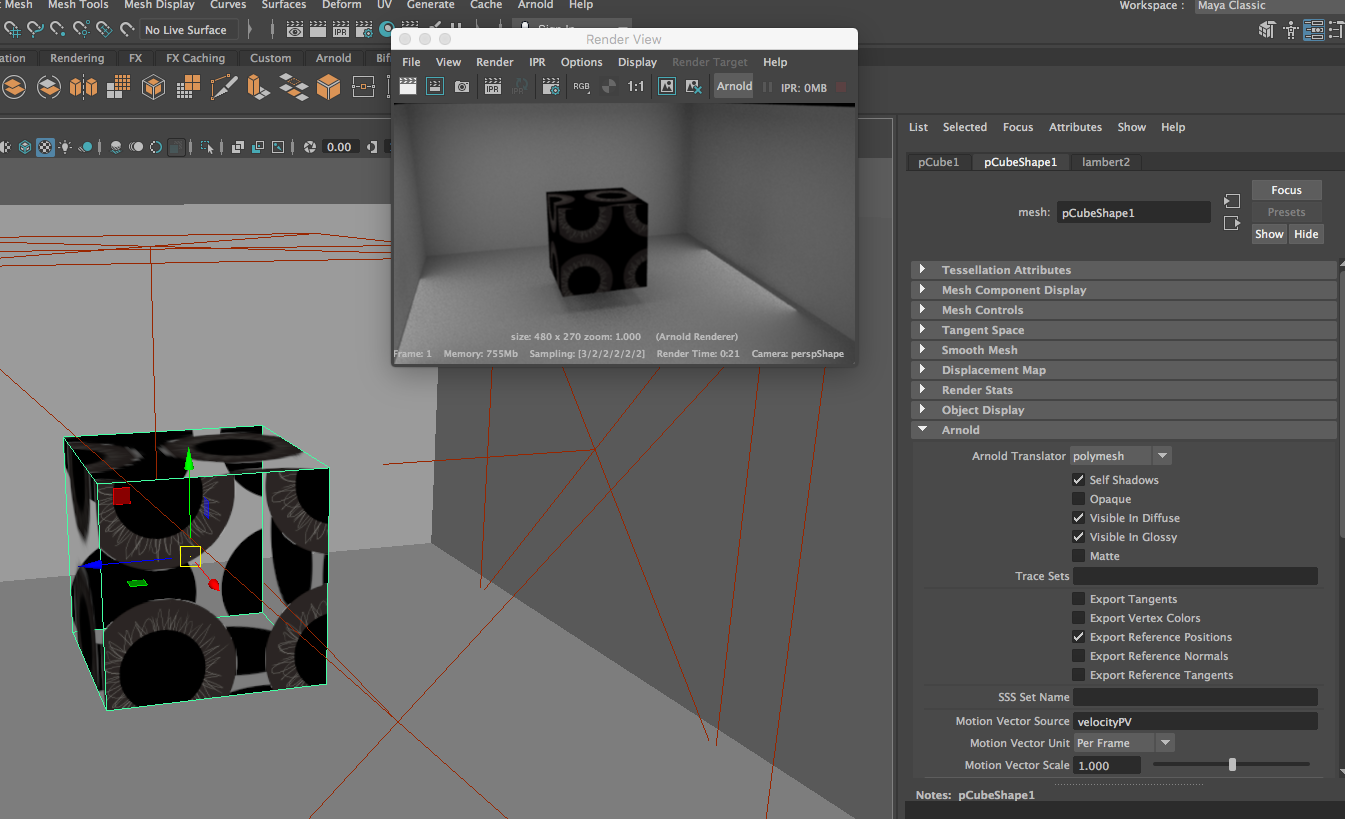Enable the Opaque checkbox

pyautogui.click(x=1078, y=499)
